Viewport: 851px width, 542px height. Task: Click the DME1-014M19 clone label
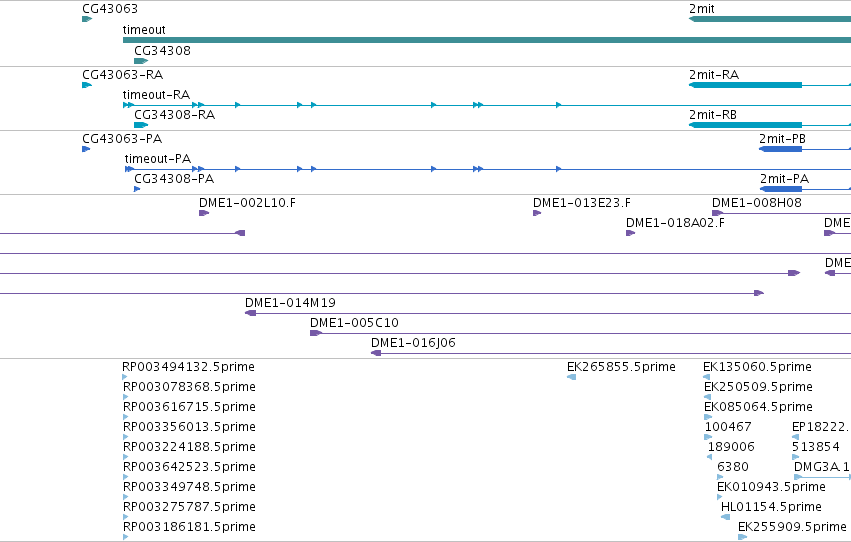point(290,303)
